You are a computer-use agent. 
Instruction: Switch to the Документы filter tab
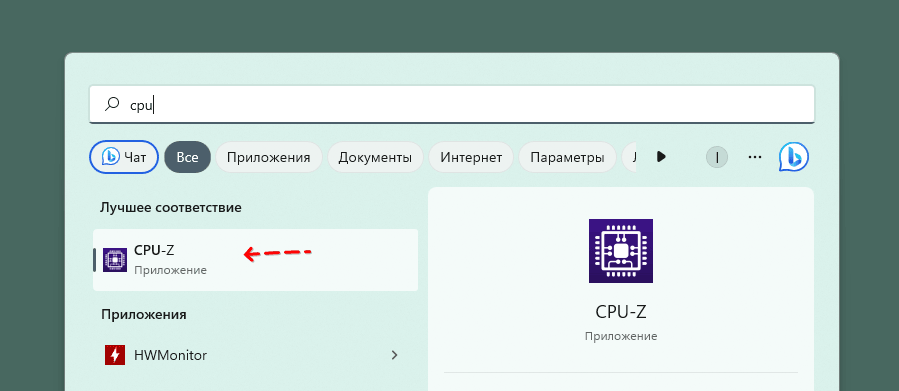[x=375, y=157]
